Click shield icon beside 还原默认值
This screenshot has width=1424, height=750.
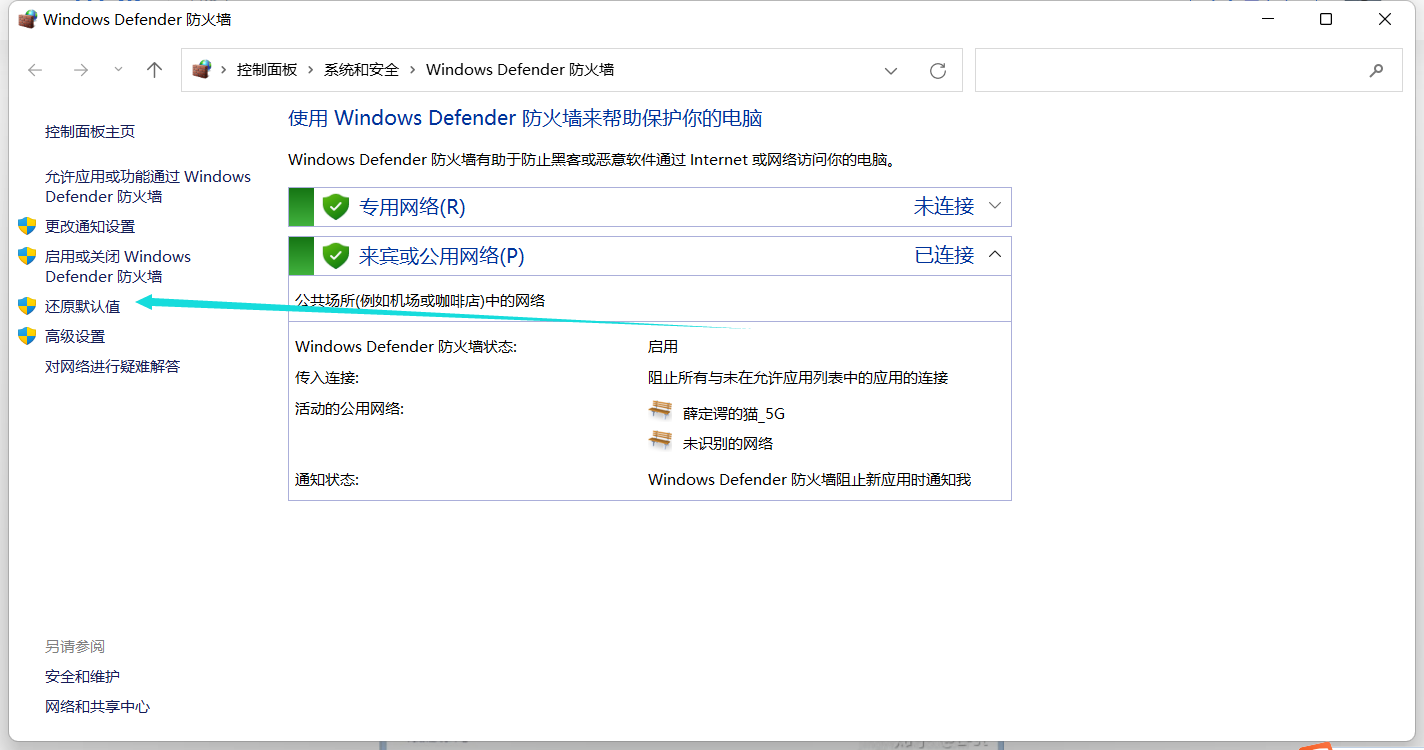point(27,306)
